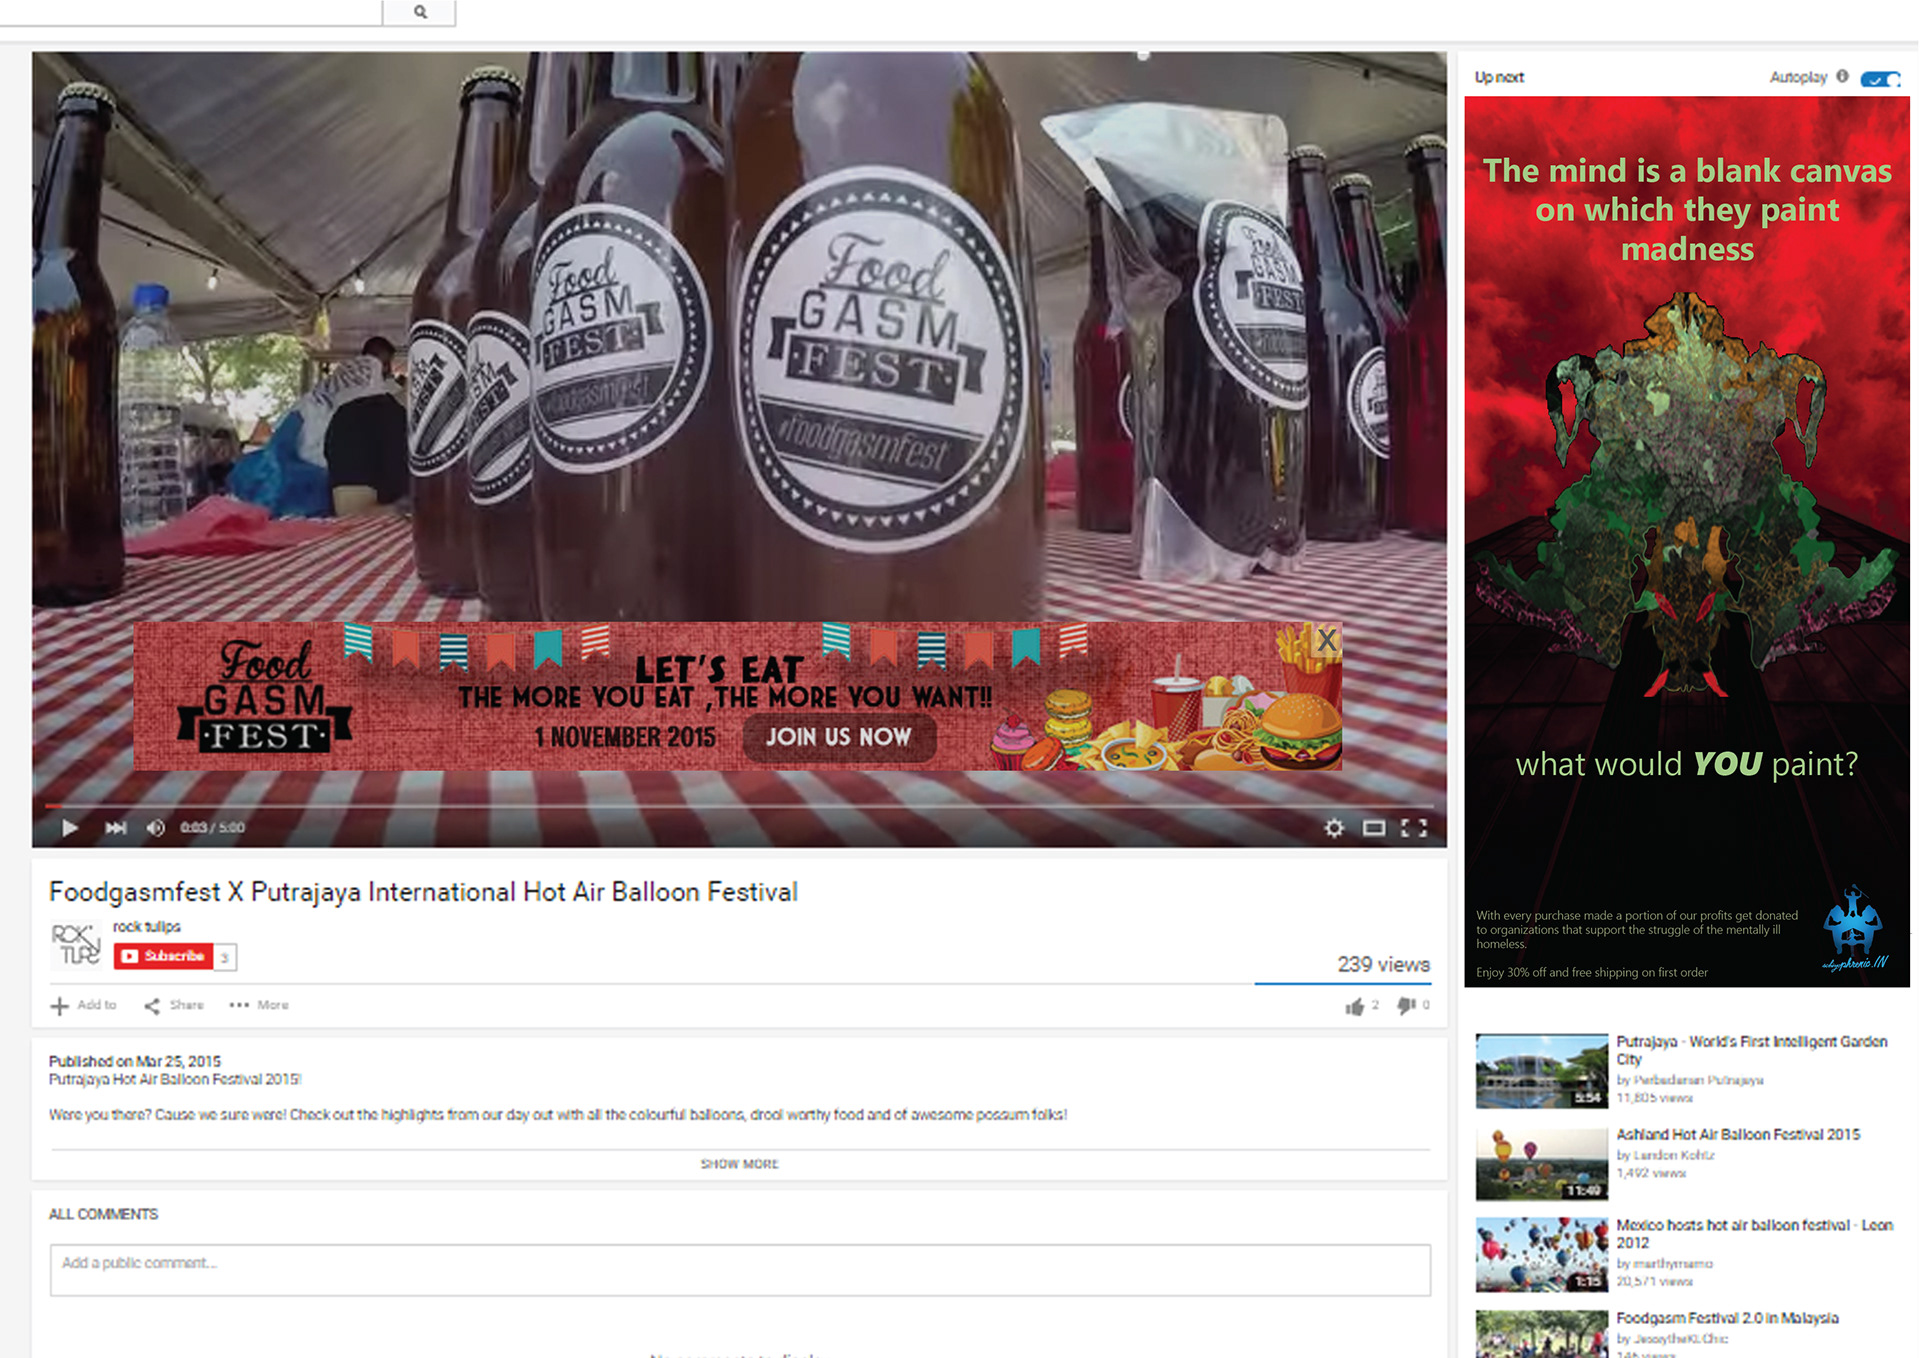This screenshot has height=1358, width=1920.
Task: Open the rock tulips channel avatar
Action: pyautogui.click(x=76, y=945)
